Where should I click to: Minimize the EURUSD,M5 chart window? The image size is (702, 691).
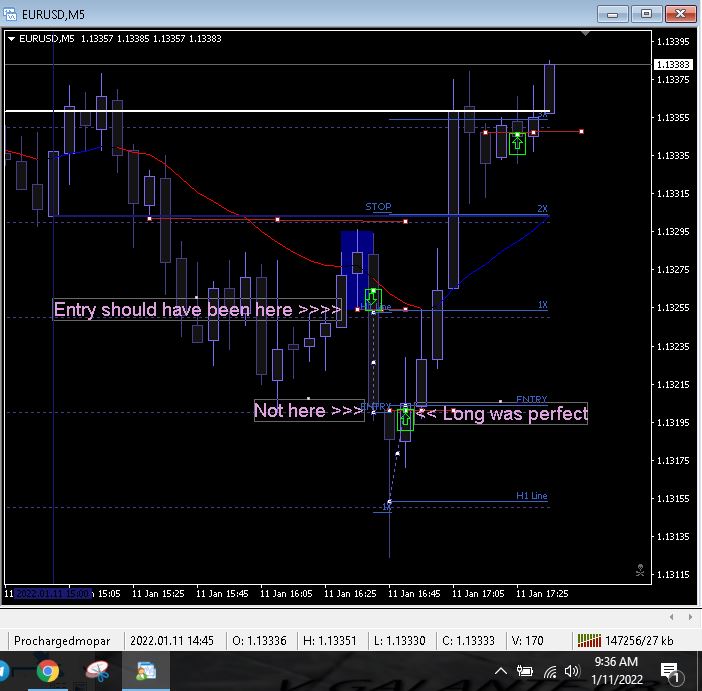[x=612, y=15]
